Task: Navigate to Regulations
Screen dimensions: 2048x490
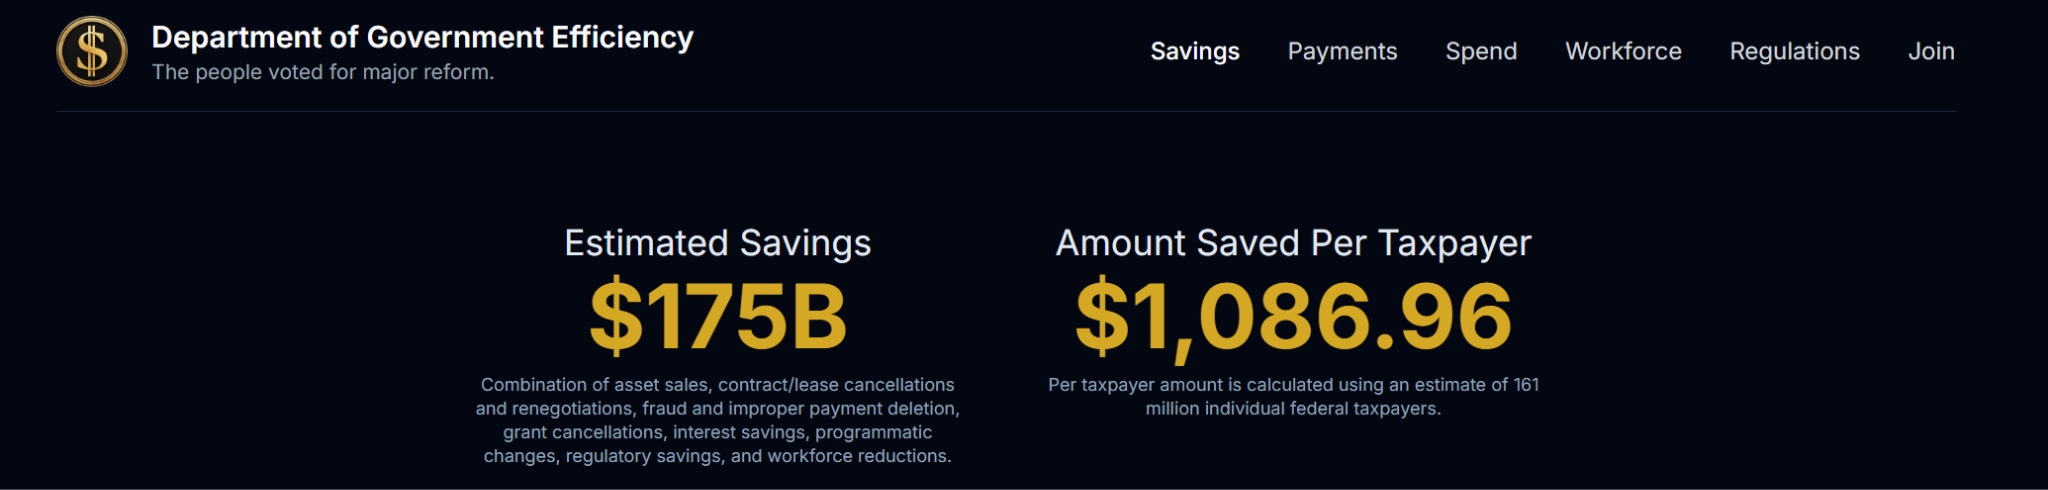Action: click(x=1794, y=51)
